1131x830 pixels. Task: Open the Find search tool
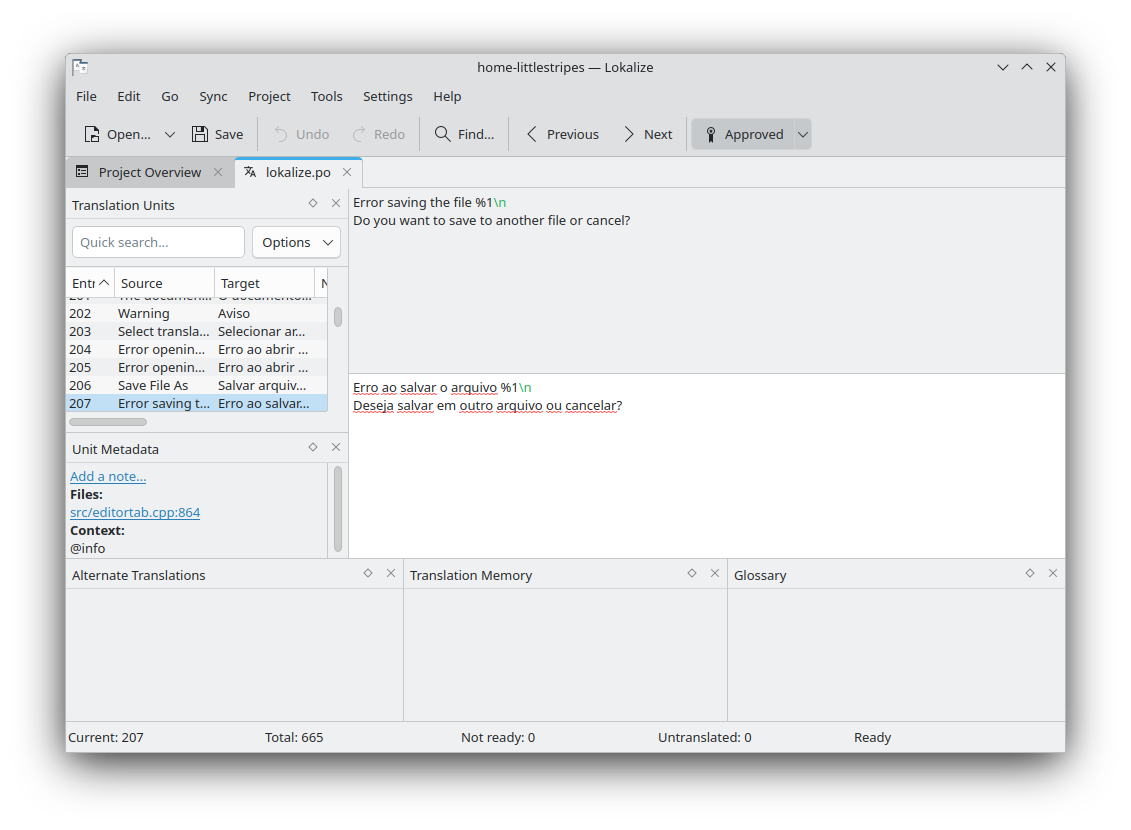[x=464, y=134]
